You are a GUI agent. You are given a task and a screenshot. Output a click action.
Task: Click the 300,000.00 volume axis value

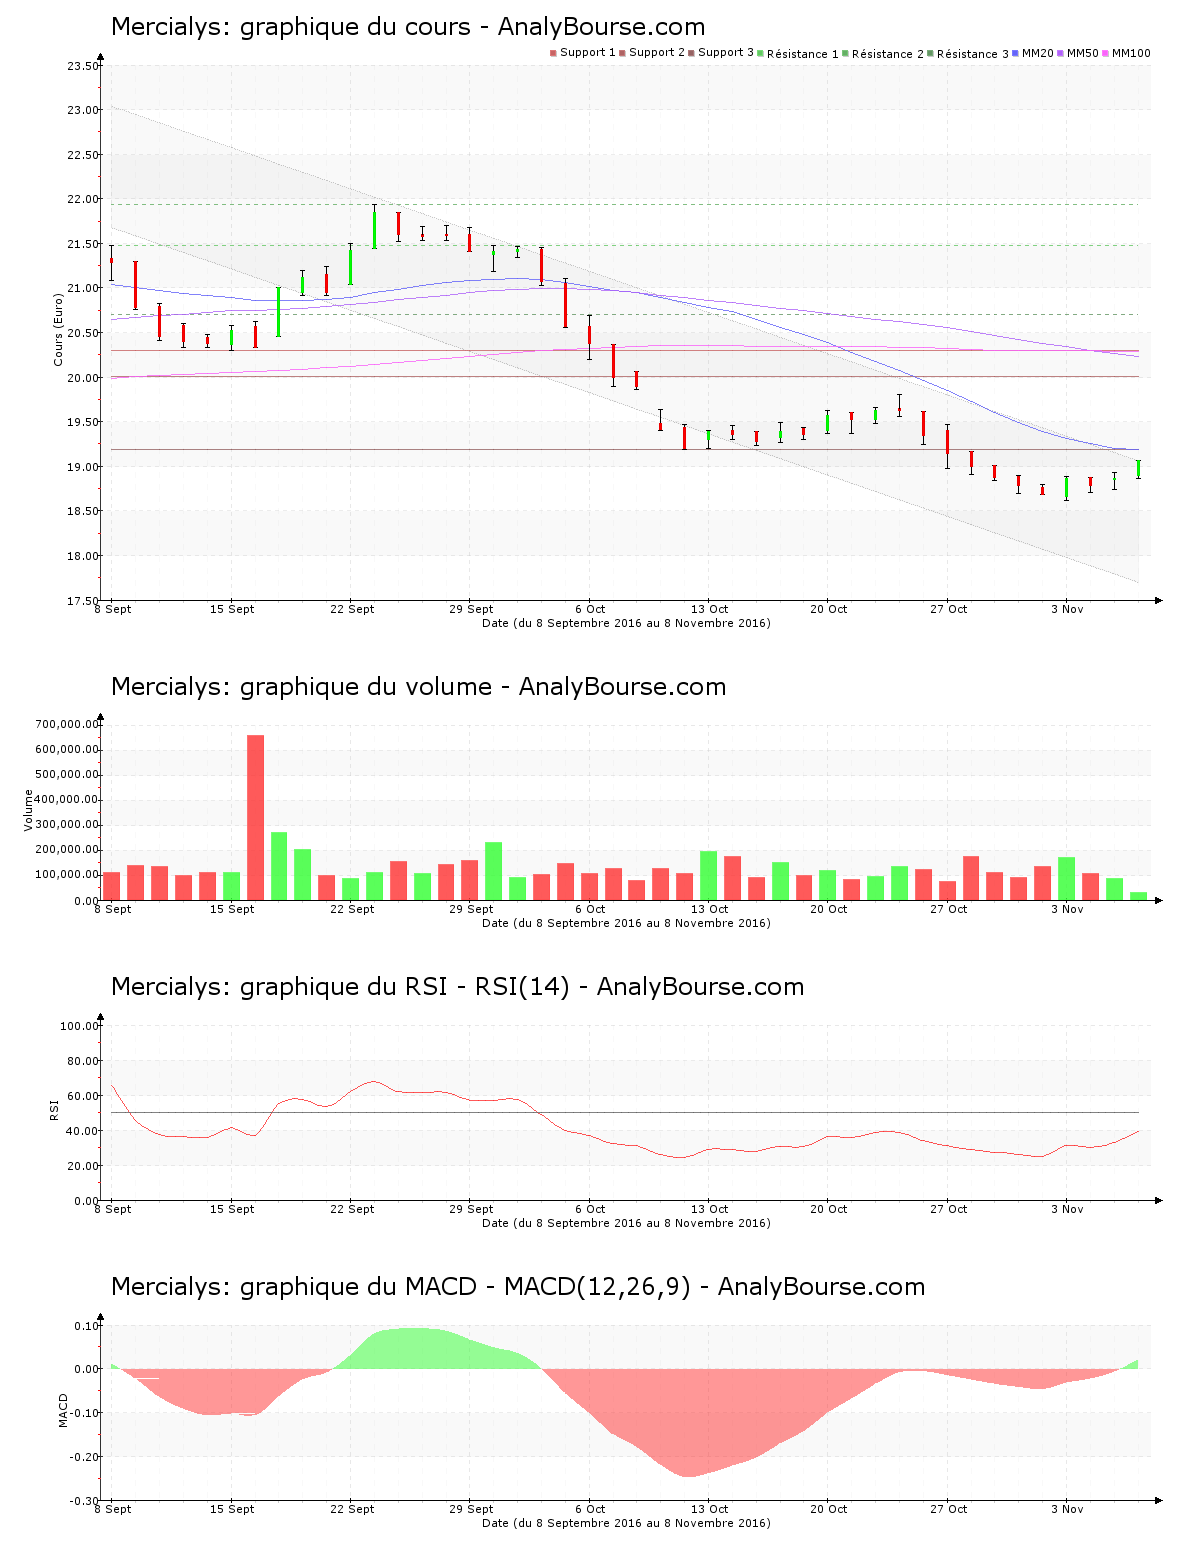pos(67,824)
